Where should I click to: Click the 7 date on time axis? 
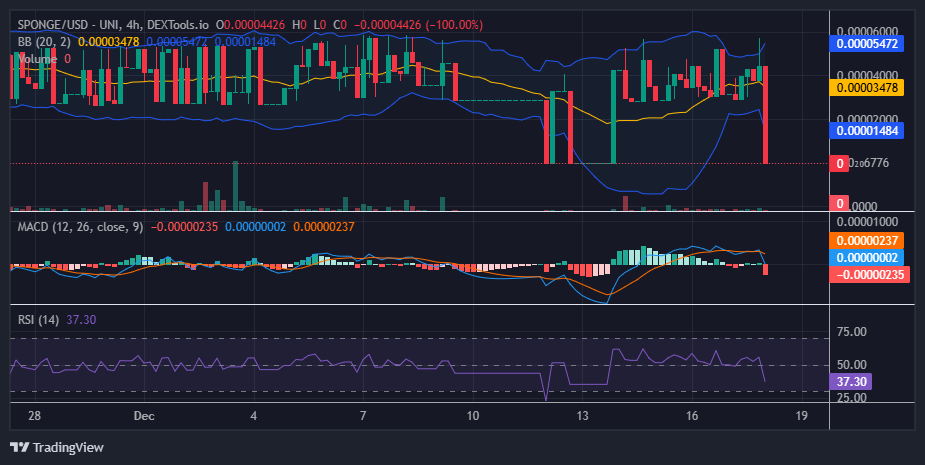click(x=363, y=415)
